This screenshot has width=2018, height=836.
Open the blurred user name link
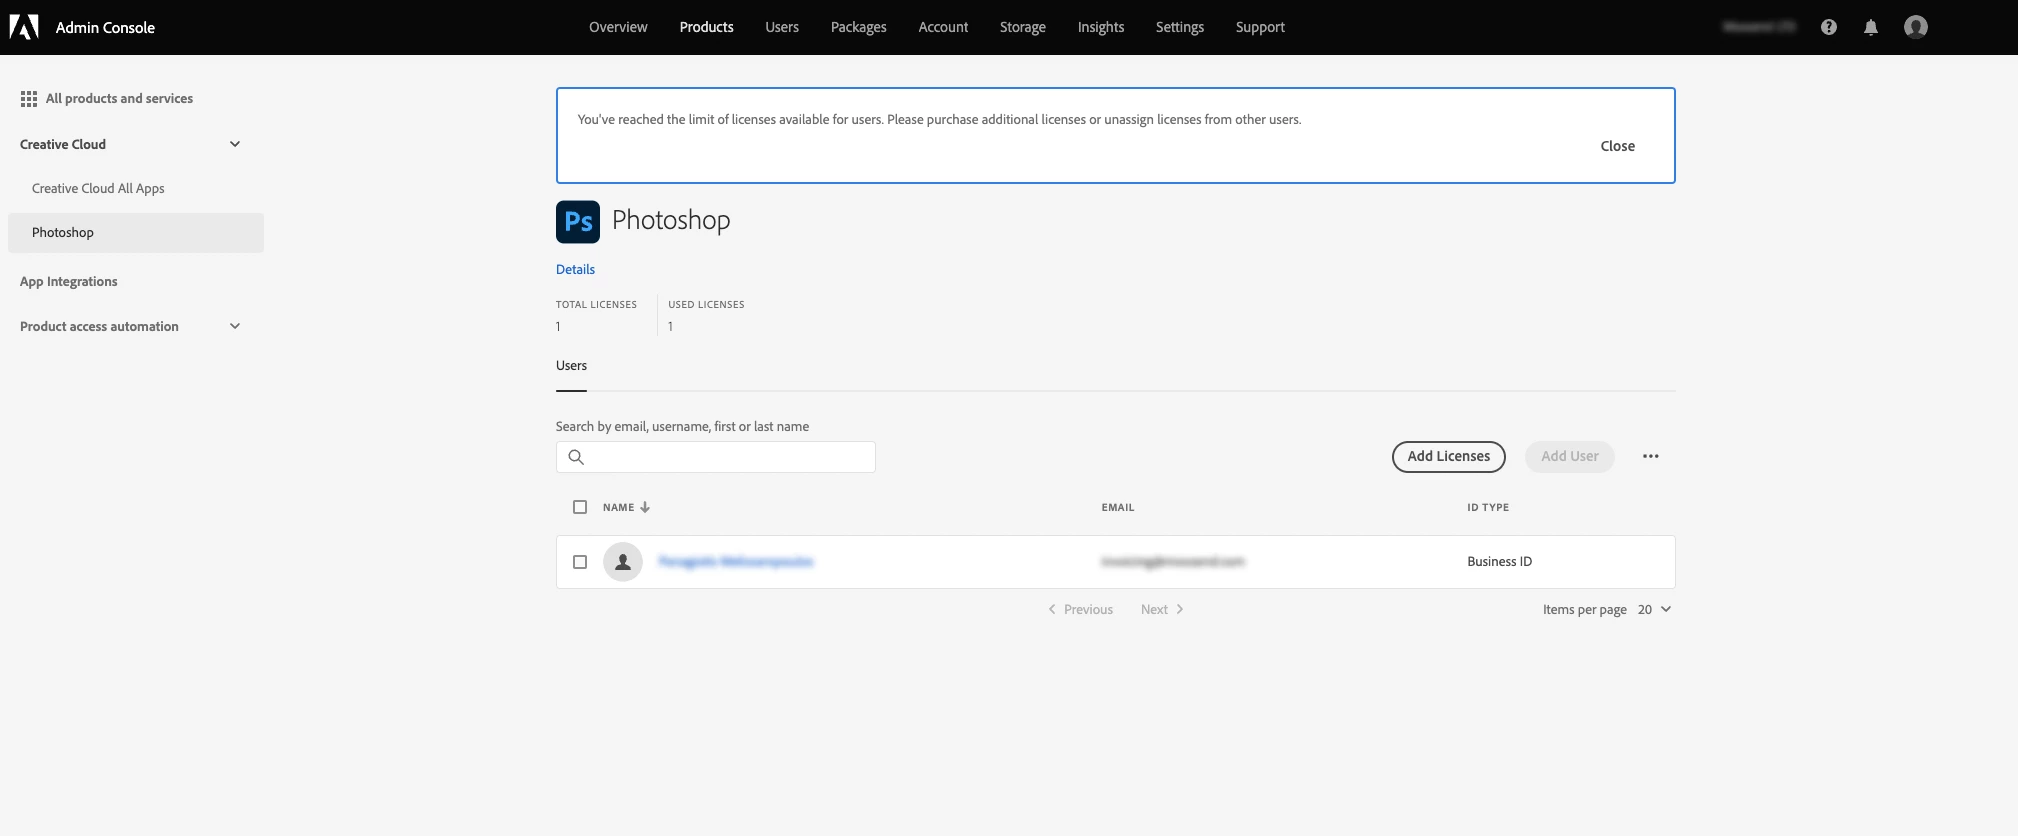coord(736,562)
